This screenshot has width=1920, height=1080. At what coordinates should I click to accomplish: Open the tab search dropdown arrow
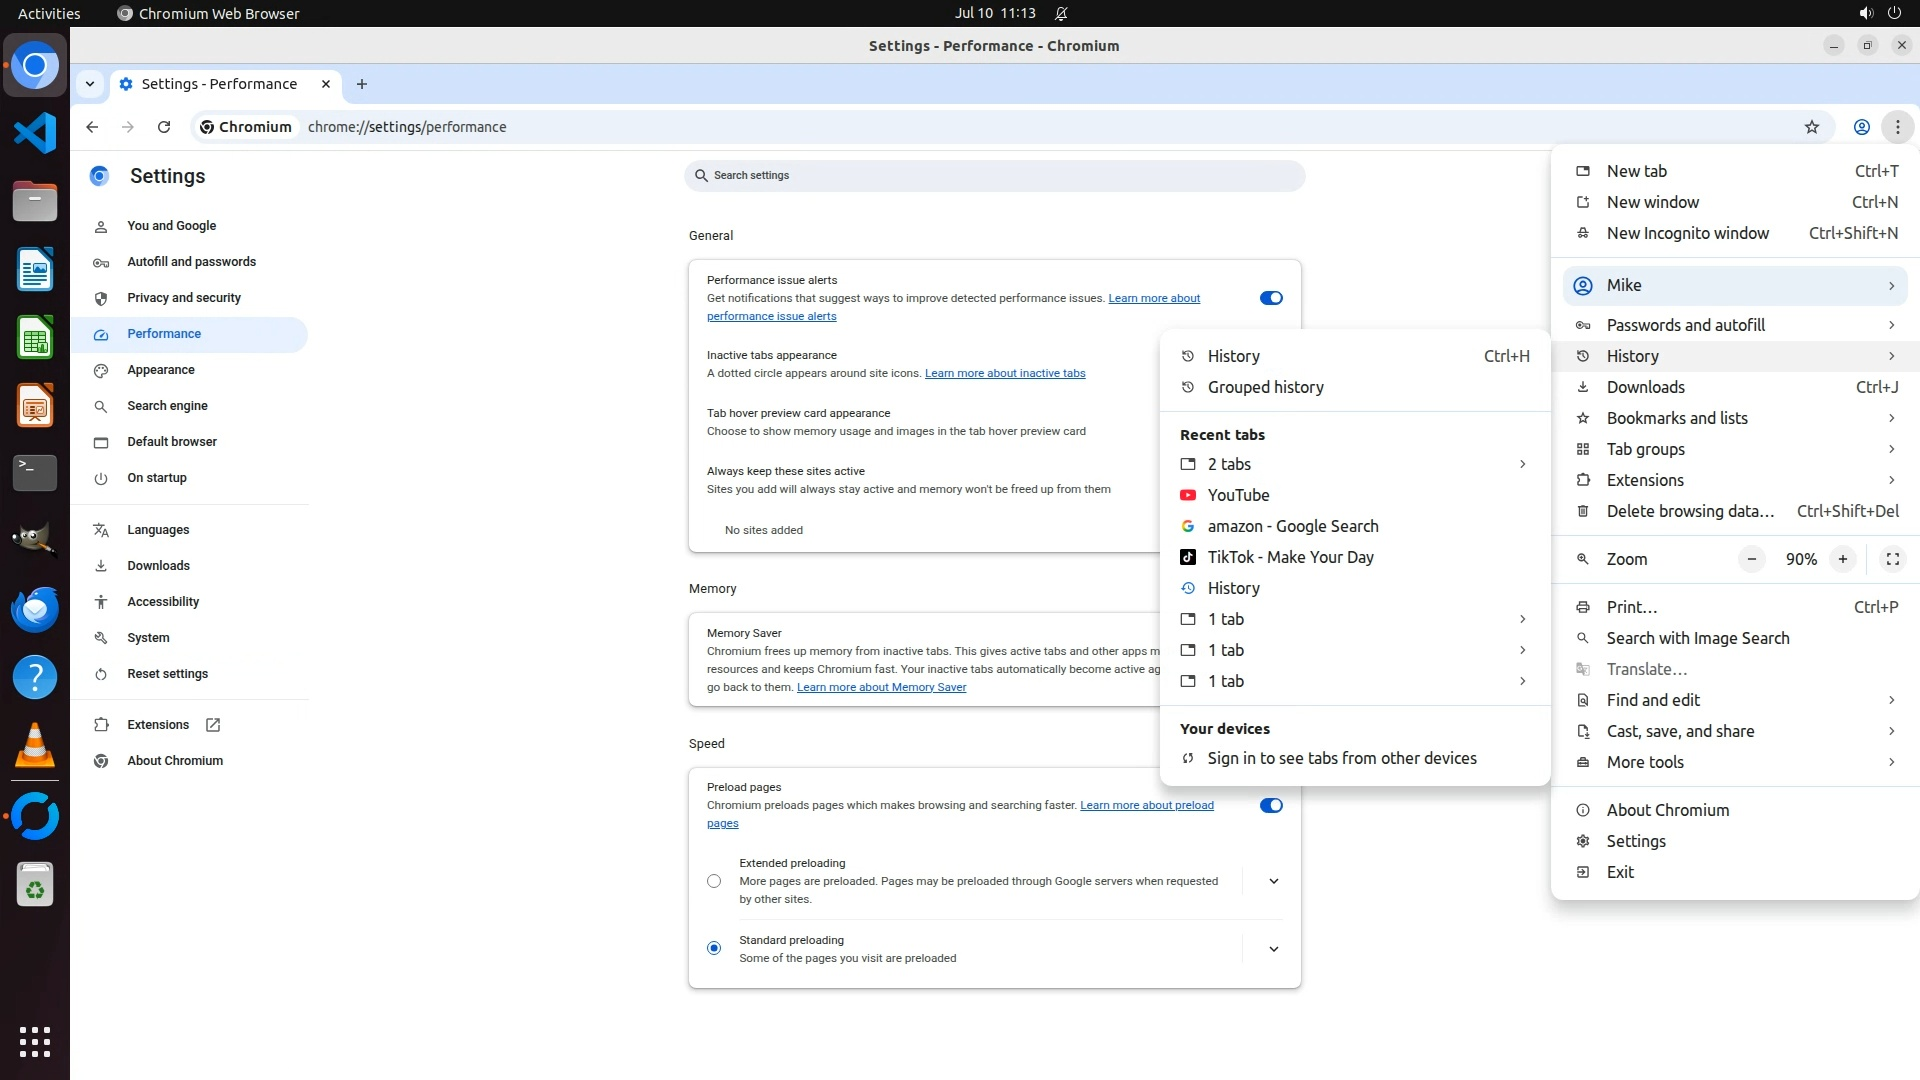[x=90, y=84]
